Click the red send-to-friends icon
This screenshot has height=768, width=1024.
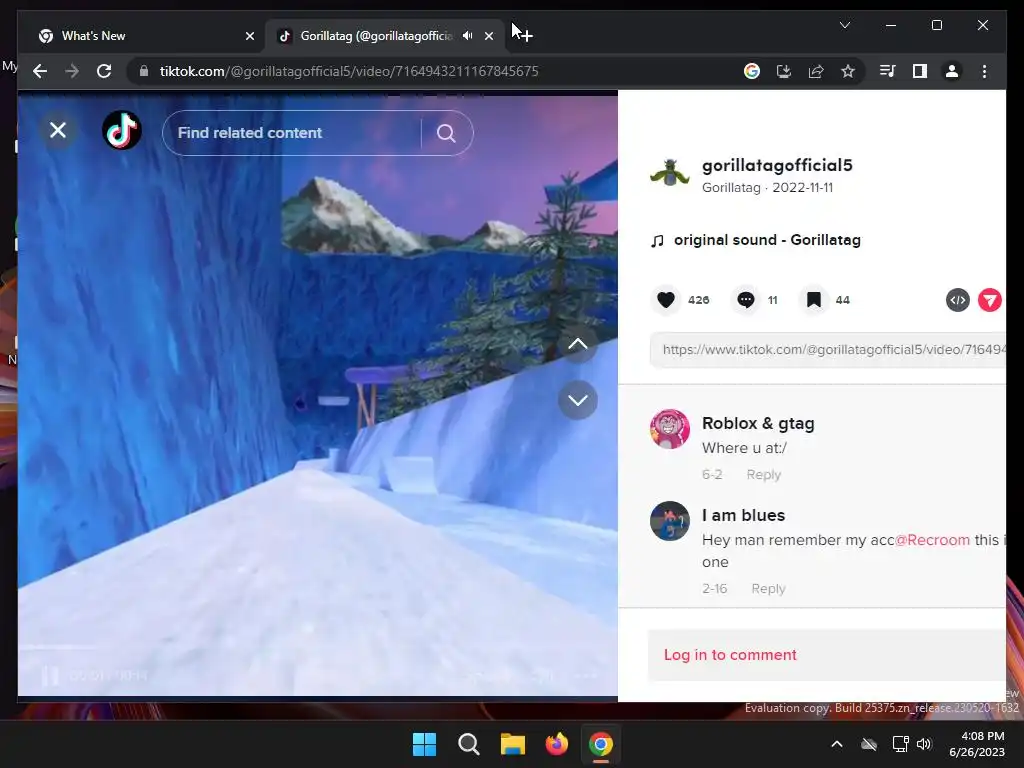point(989,300)
